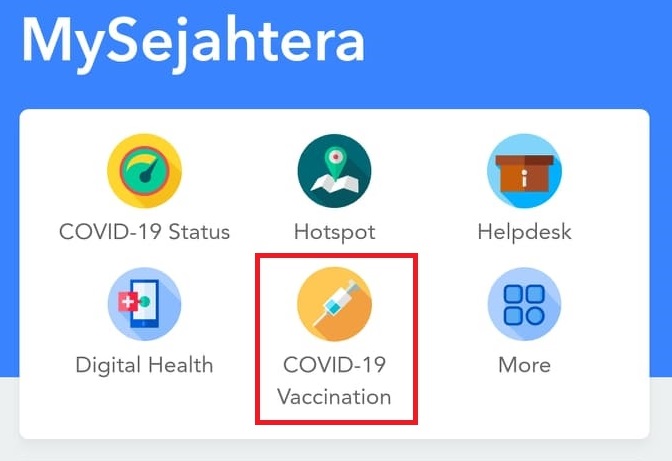Launch the Digital Health phone icon
This screenshot has width=672, height=461.
pos(144,304)
